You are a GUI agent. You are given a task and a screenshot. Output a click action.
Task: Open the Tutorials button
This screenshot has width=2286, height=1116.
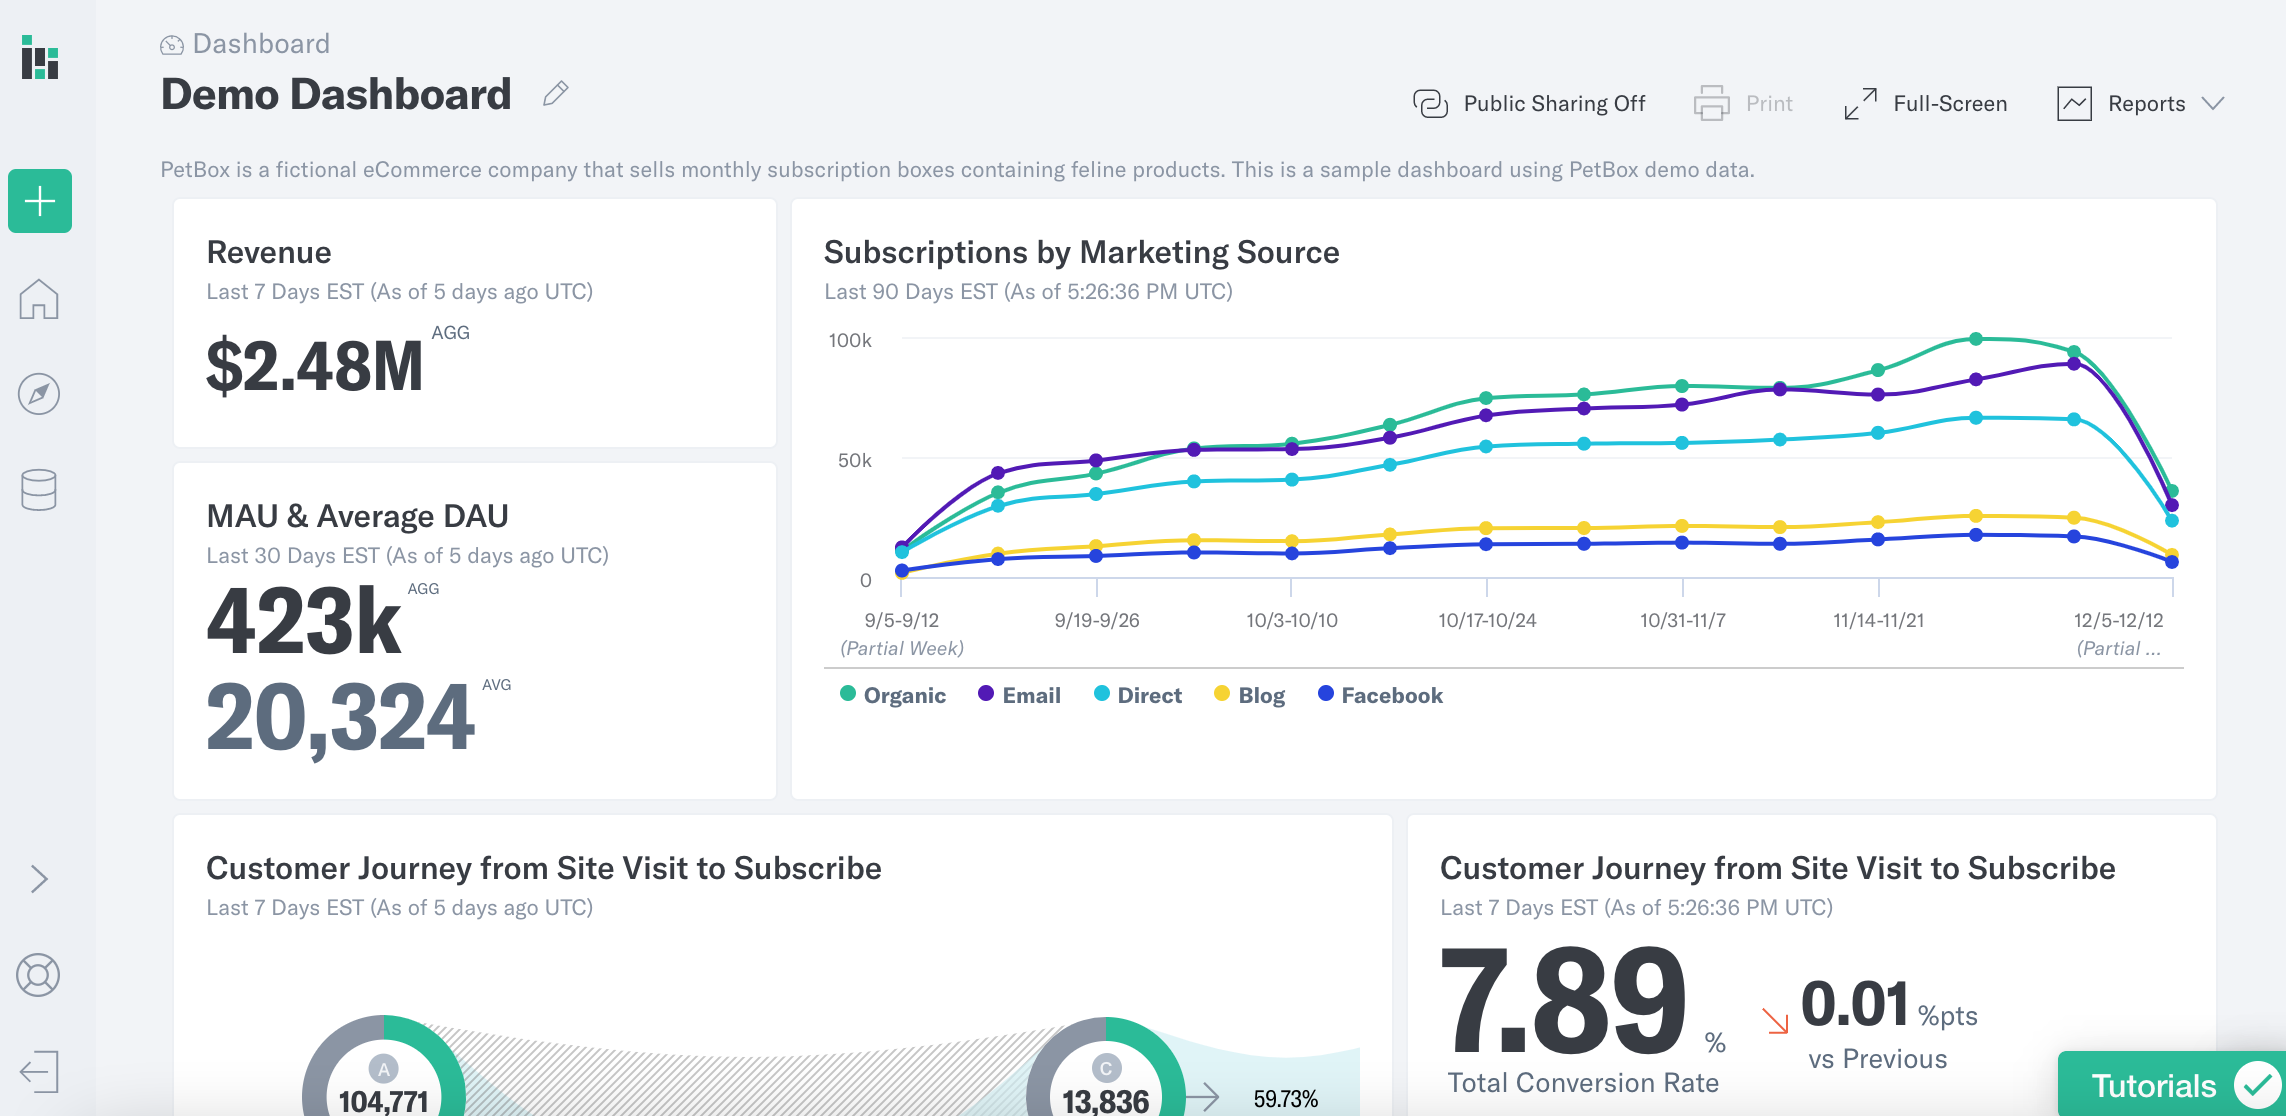2172,1085
